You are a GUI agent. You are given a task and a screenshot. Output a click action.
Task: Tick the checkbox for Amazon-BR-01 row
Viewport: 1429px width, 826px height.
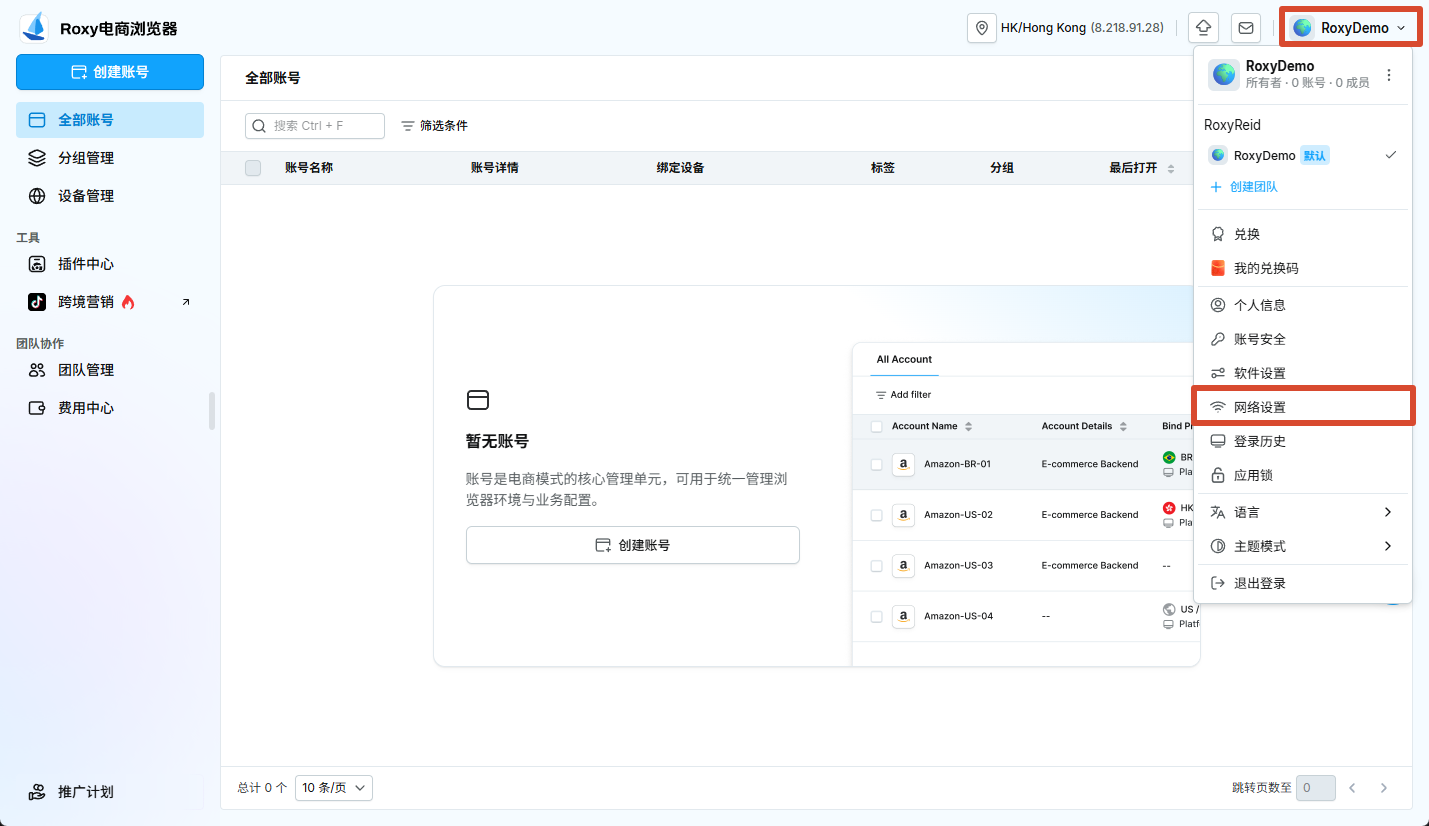877,464
